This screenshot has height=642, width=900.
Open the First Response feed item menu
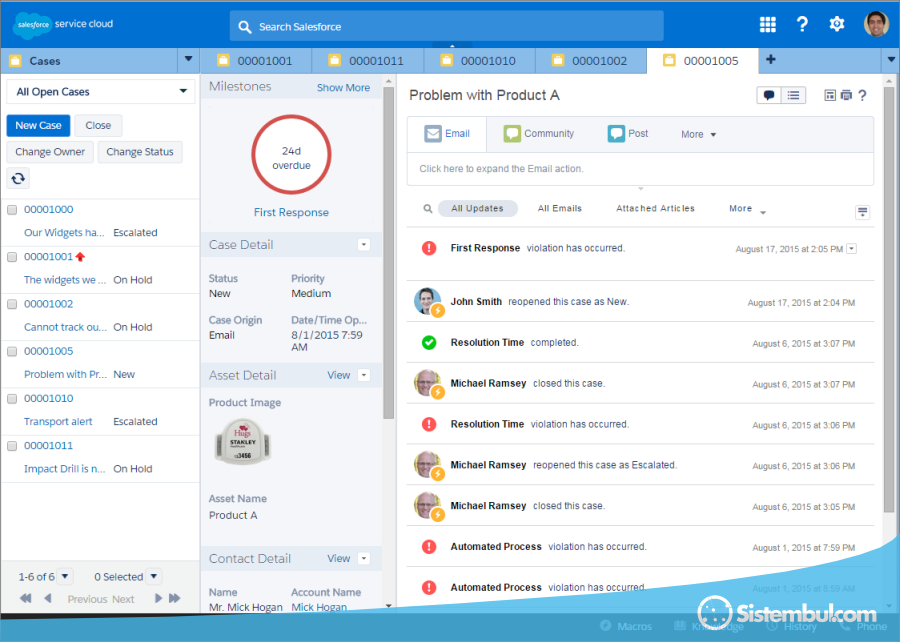[x=852, y=248]
